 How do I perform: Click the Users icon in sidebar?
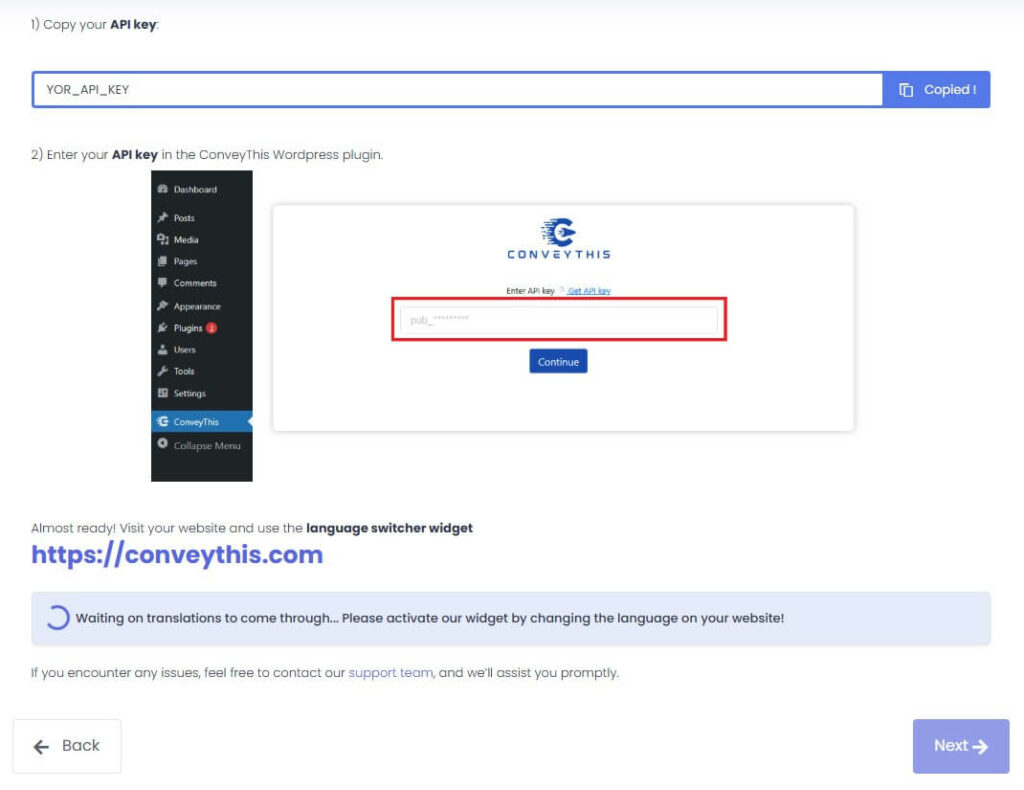[x=162, y=350]
